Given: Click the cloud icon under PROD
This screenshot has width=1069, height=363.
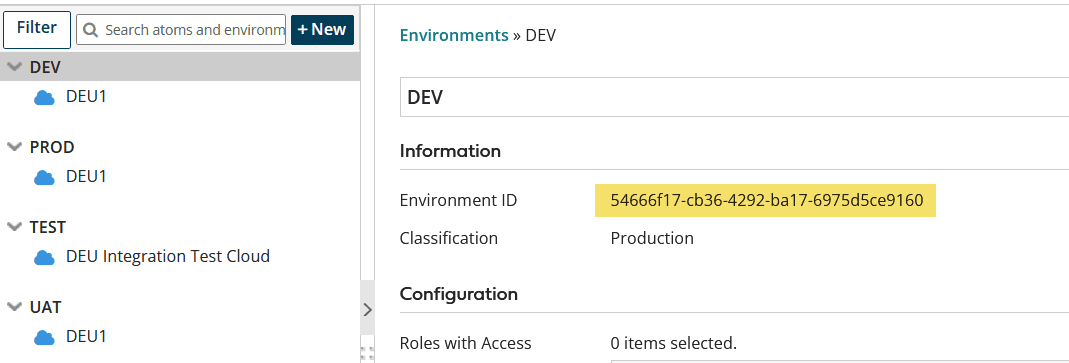Looking at the screenshot, I should [x=44, y=177].
